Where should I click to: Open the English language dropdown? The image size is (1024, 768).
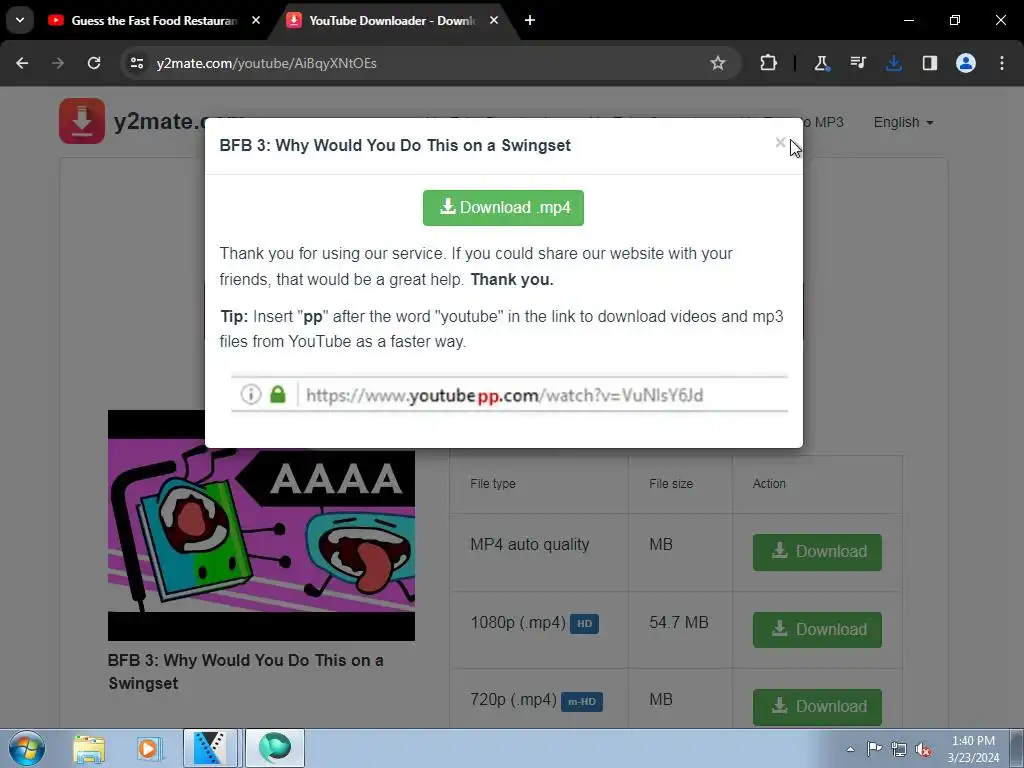(x=903, y=122)
